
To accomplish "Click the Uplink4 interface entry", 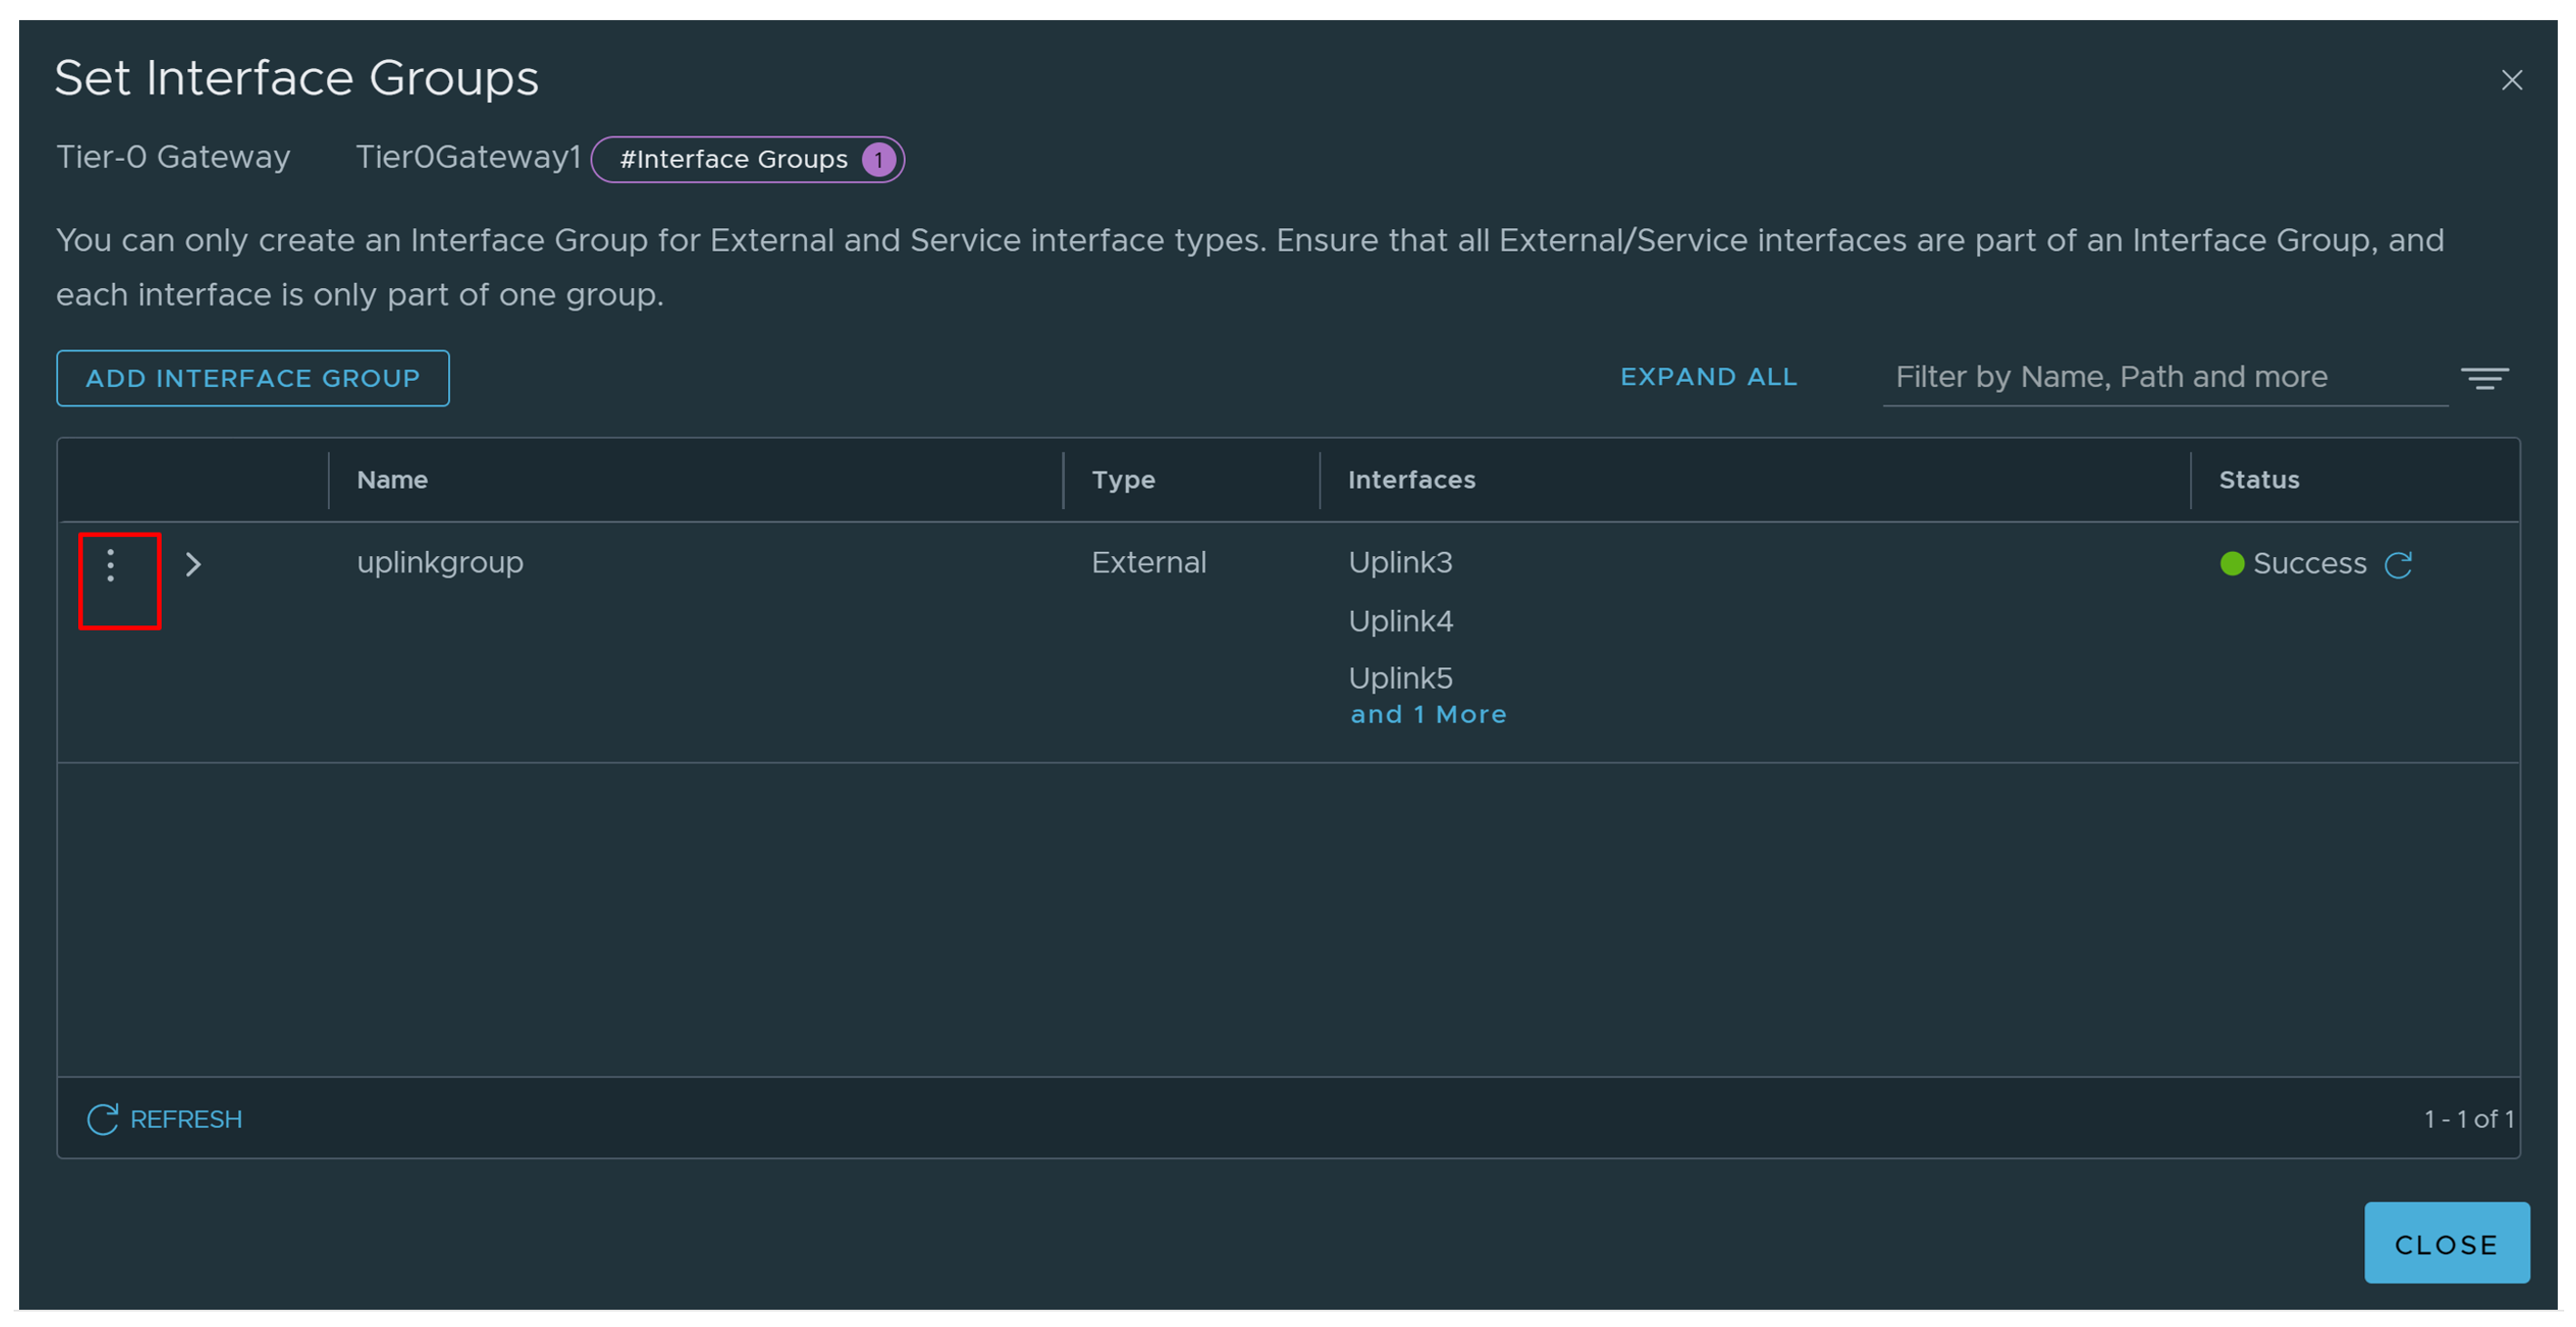I will tap(1400, 621).
